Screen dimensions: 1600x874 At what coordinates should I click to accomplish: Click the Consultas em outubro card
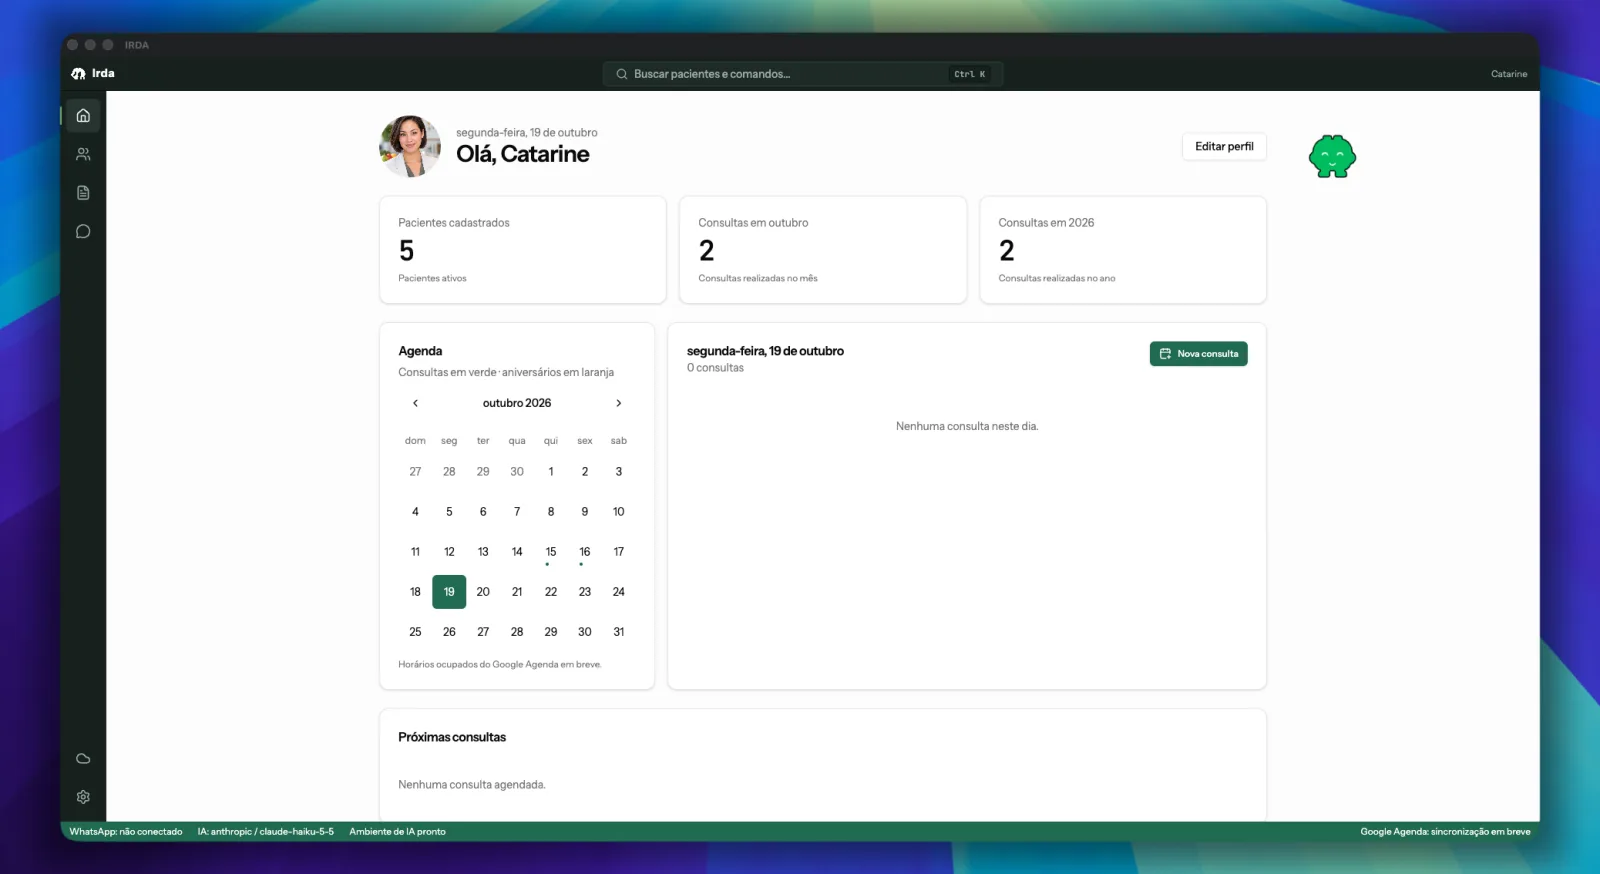pyautogui.click(x=823, y=250)
